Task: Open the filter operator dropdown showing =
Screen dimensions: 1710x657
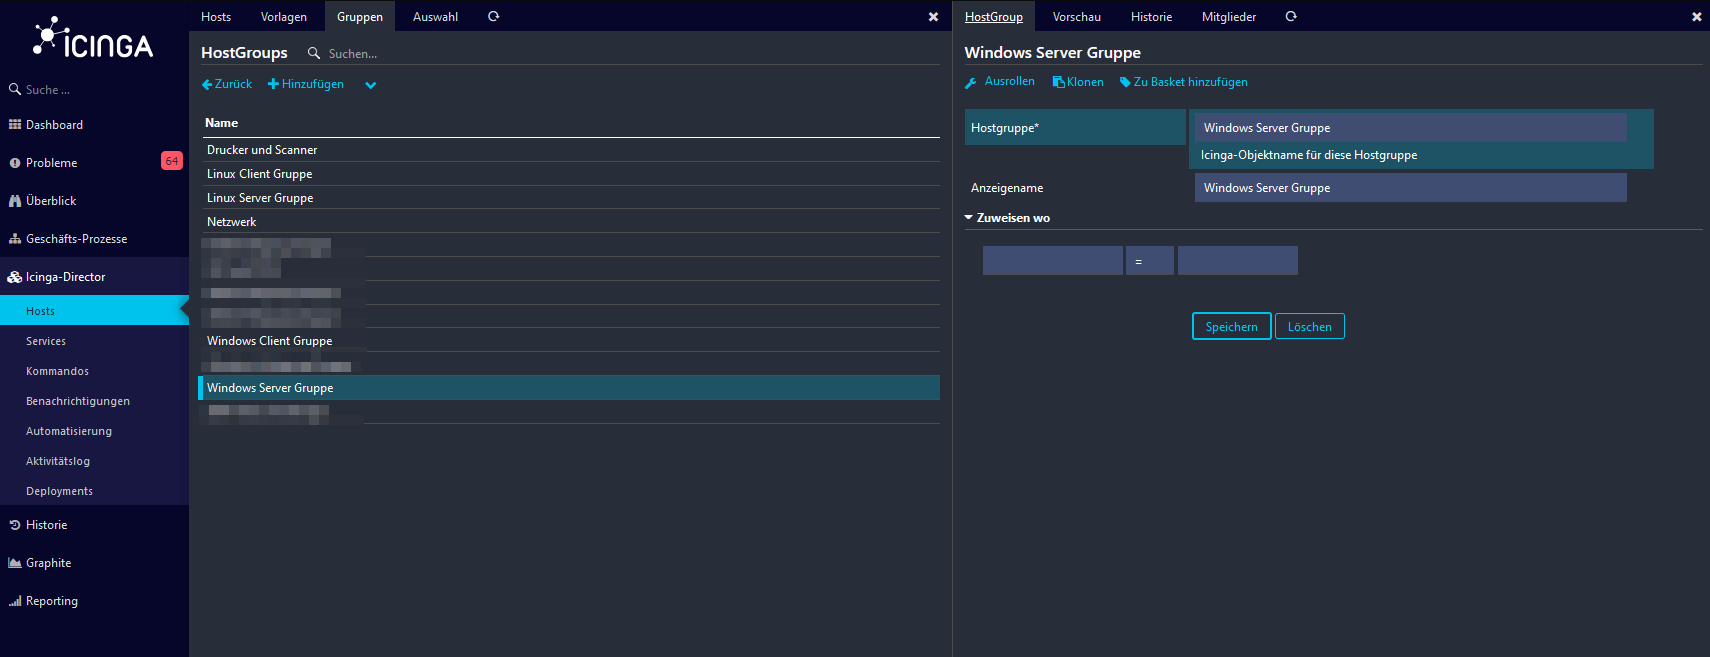Action: 1150,261
